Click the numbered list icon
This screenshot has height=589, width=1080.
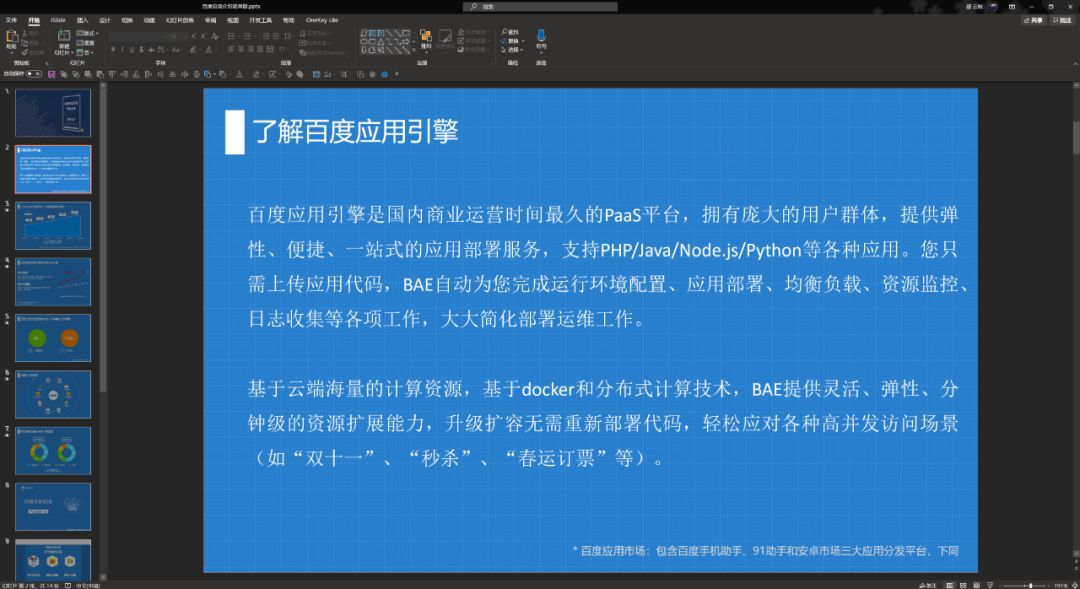(247, 36)
